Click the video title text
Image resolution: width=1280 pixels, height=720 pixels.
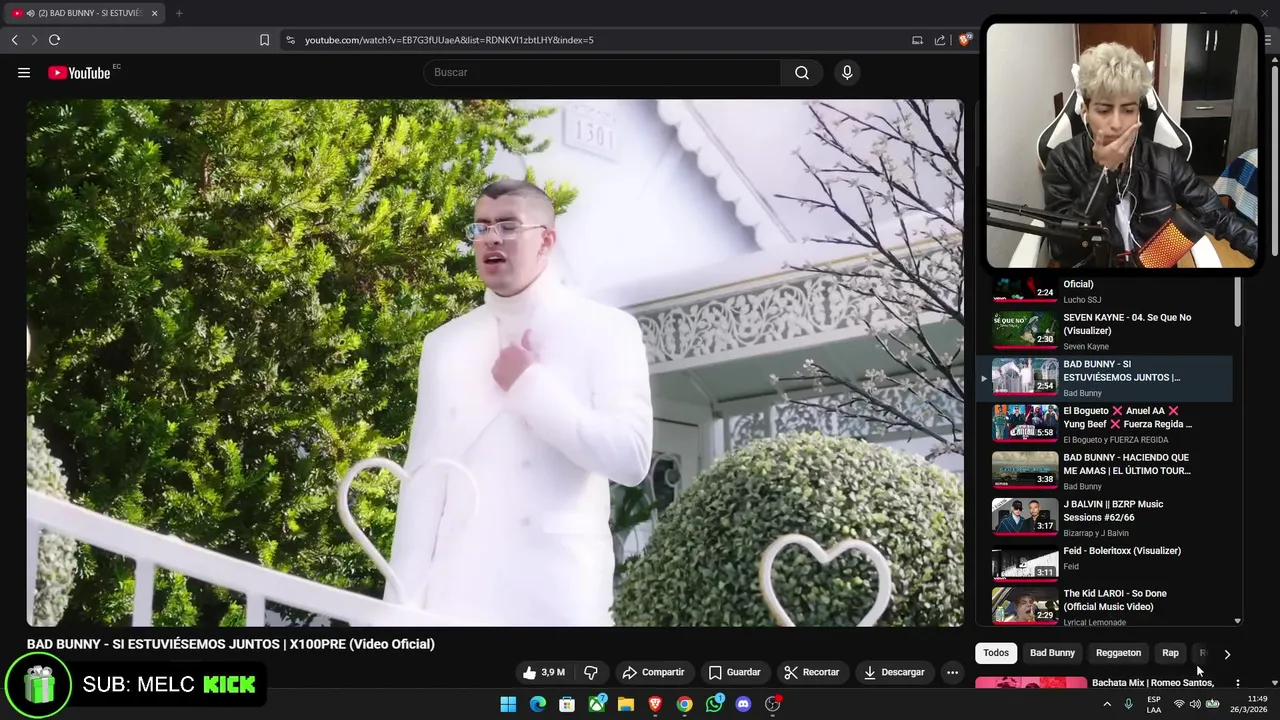point(231,644)
